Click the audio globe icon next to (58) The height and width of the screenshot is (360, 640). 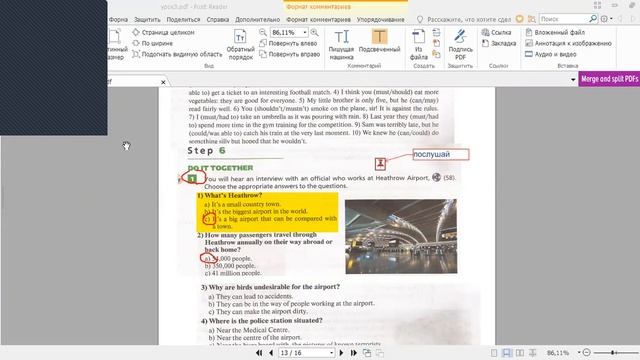pyautogui.click(x=436, y=177)
